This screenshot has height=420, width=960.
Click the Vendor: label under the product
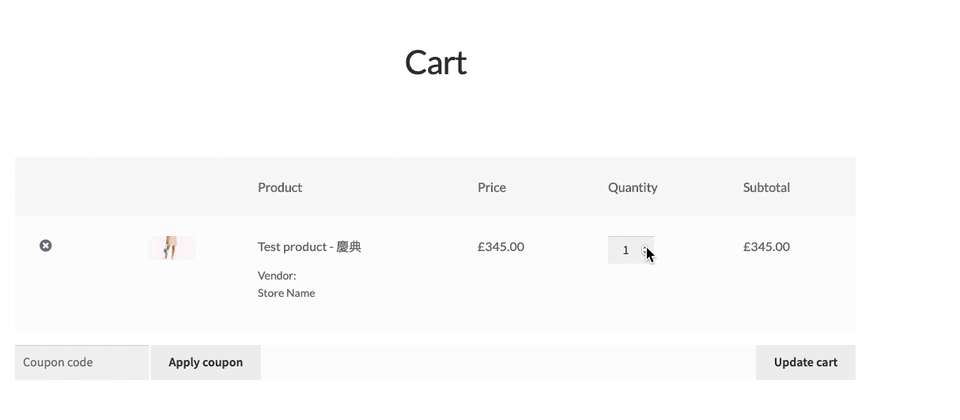coord(277,275)
